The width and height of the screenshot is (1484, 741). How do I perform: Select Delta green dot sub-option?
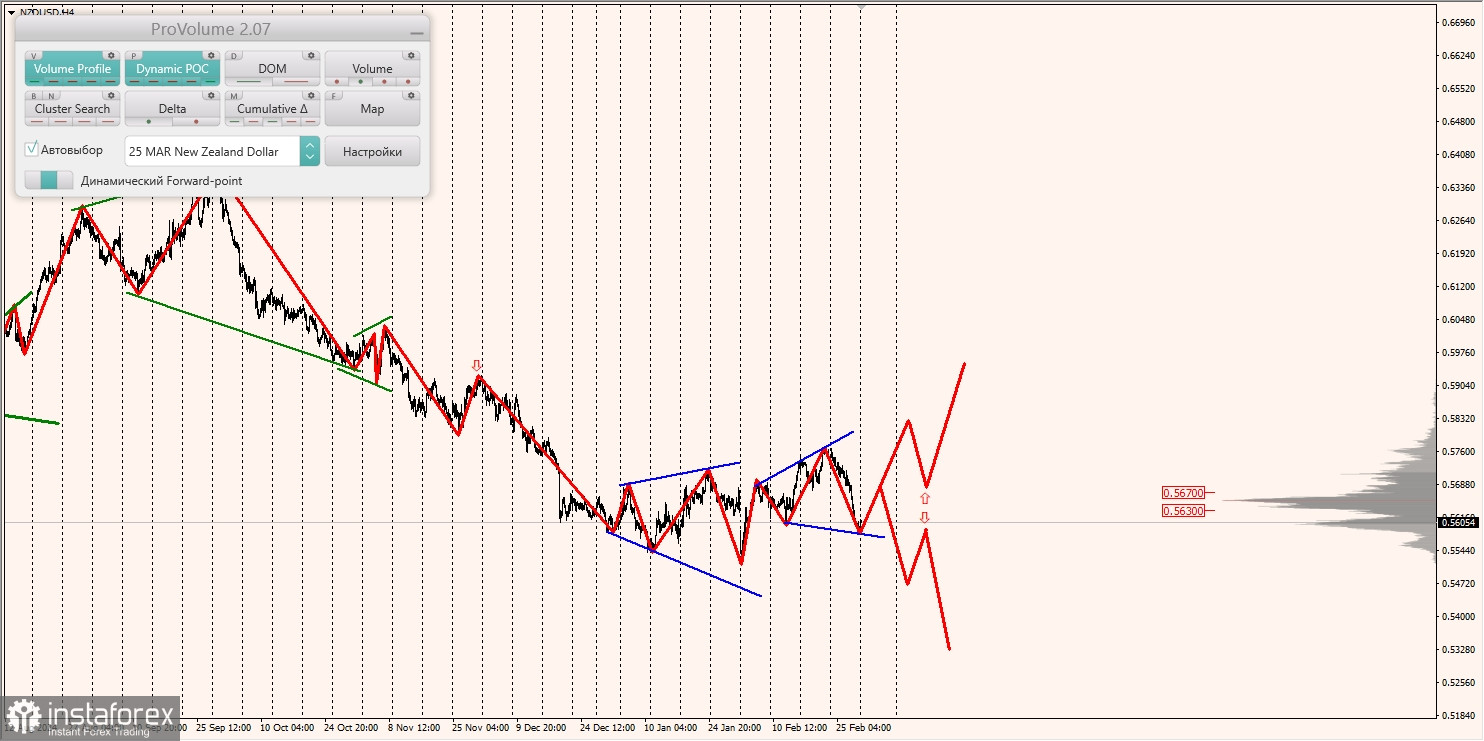(149, 122)
